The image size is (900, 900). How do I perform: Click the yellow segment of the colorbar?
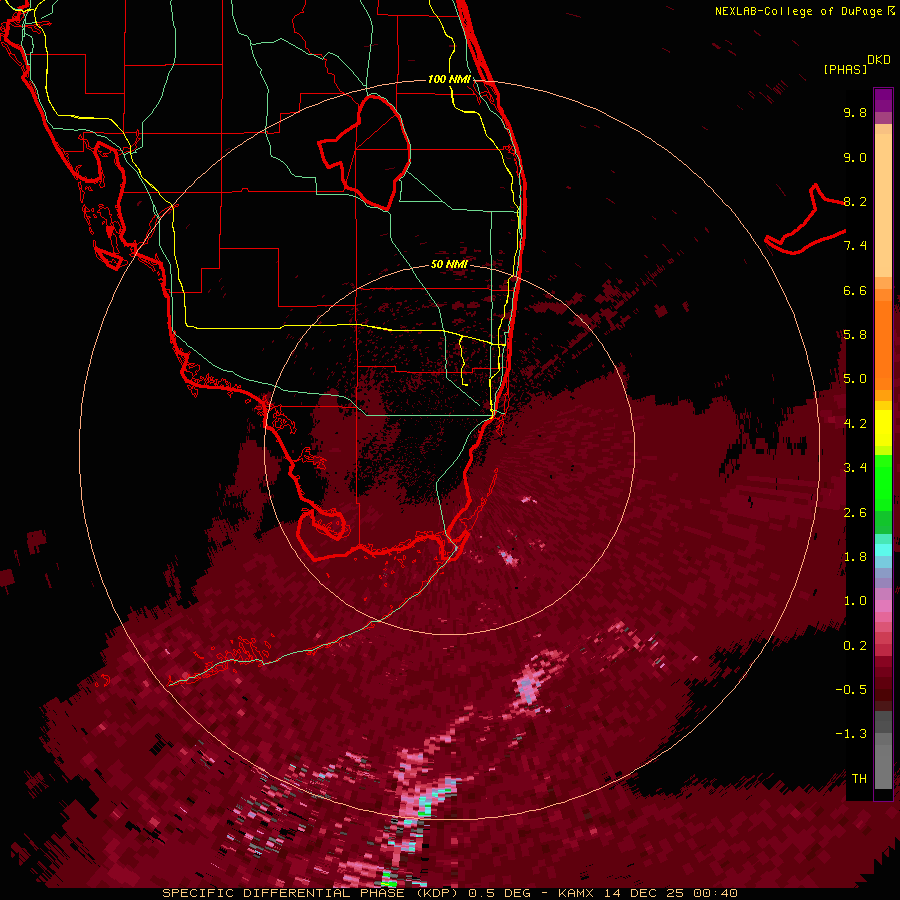click(x=883, y=428)
